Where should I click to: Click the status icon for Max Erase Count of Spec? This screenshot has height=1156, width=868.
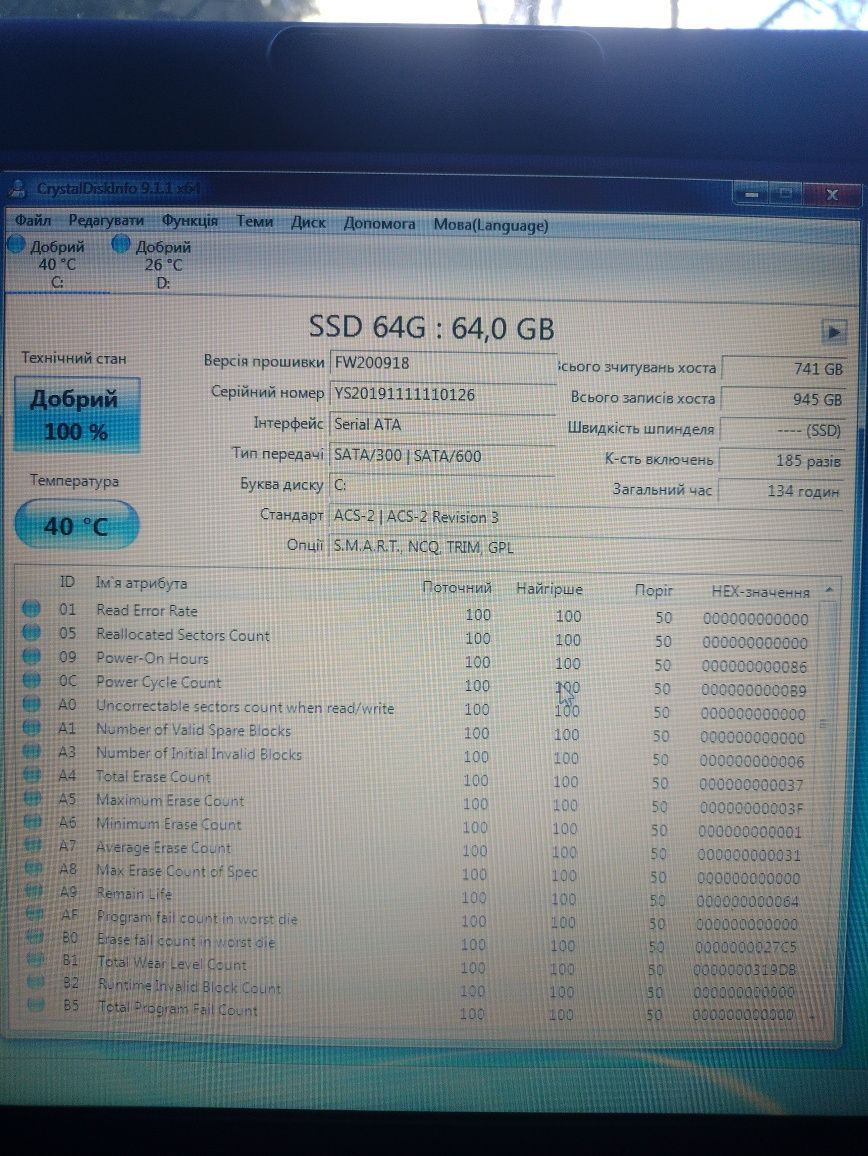[33, 868]
